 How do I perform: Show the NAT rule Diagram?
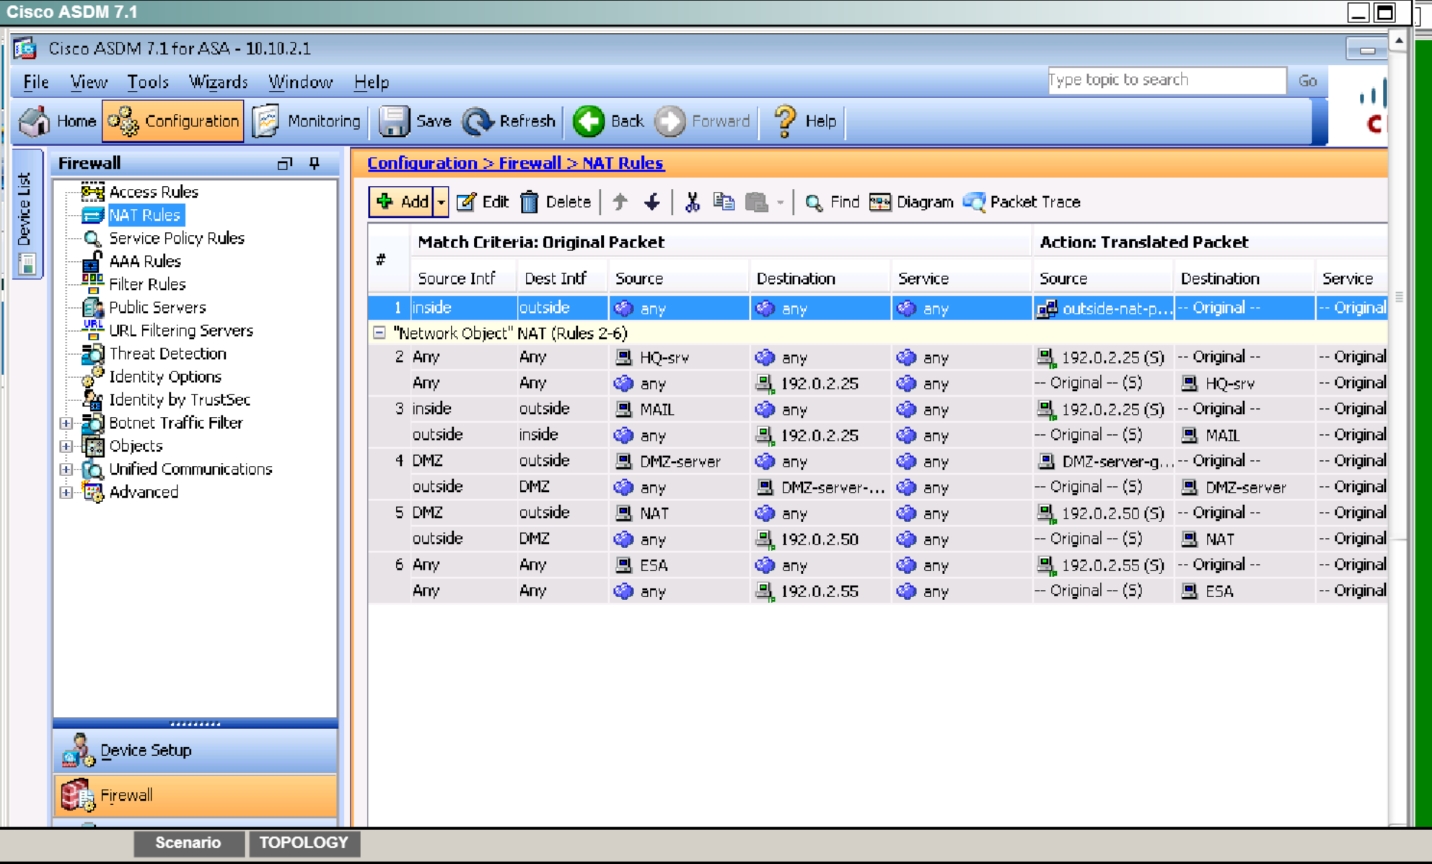coord(911,202)
